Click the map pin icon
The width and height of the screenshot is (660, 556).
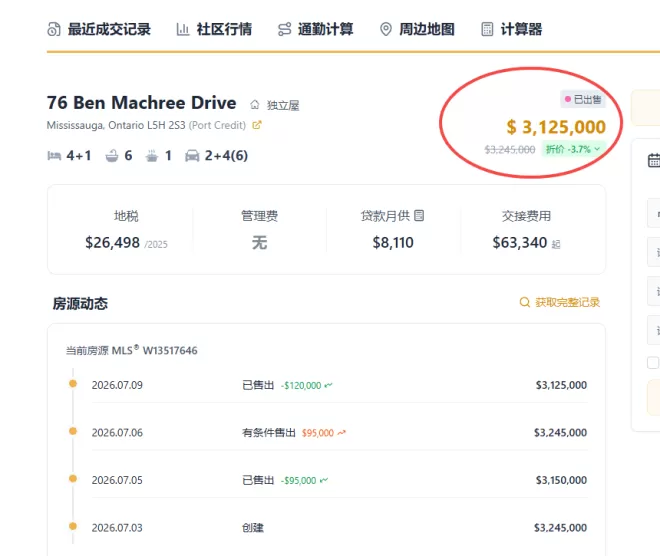click(386, 29)
